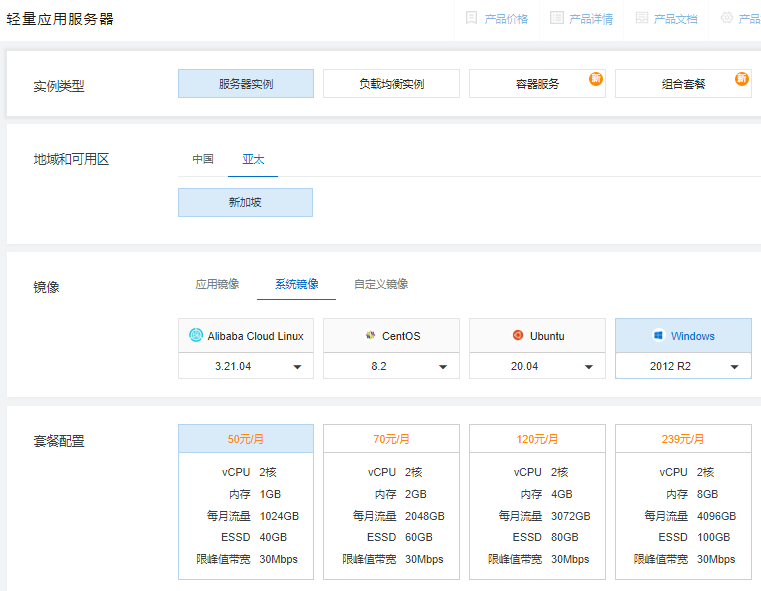Expand the Windows 2012 R2 version dropdown
Viewport: 761px width, 591px height.
pos(683,366)
